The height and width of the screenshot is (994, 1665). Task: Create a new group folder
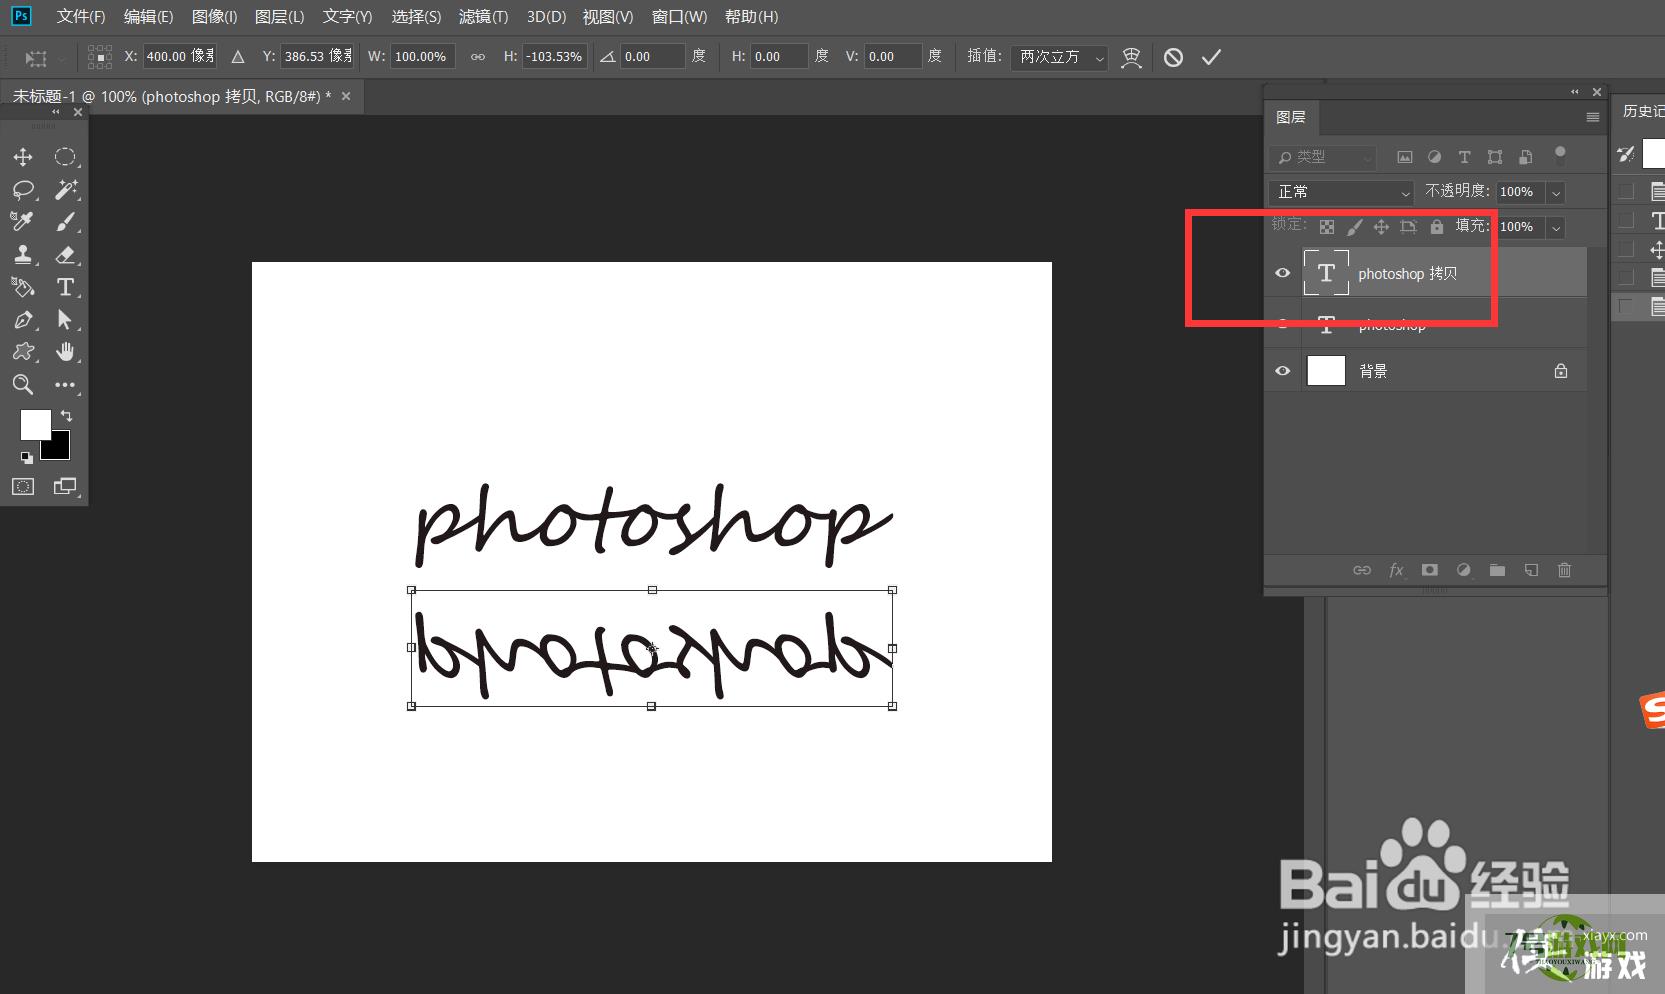[x=1497, y=570]
